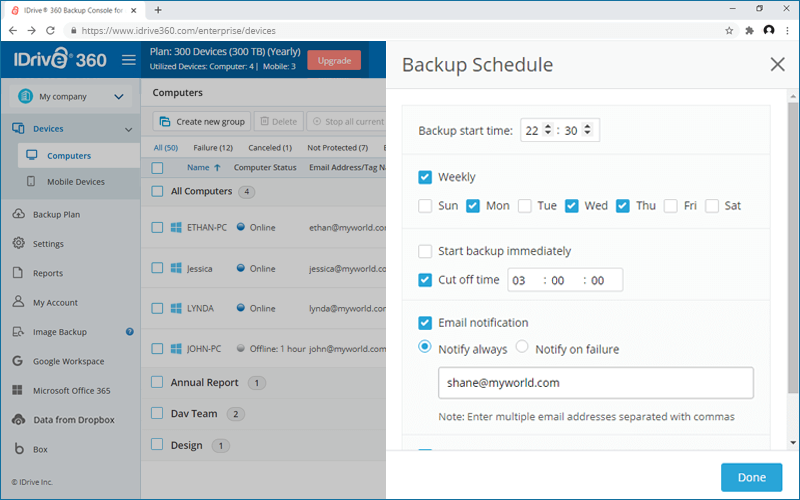This screenshot has height=500, width=800.
Task: Click the Cut off time hours field
Action: click(x=519, y=280)
